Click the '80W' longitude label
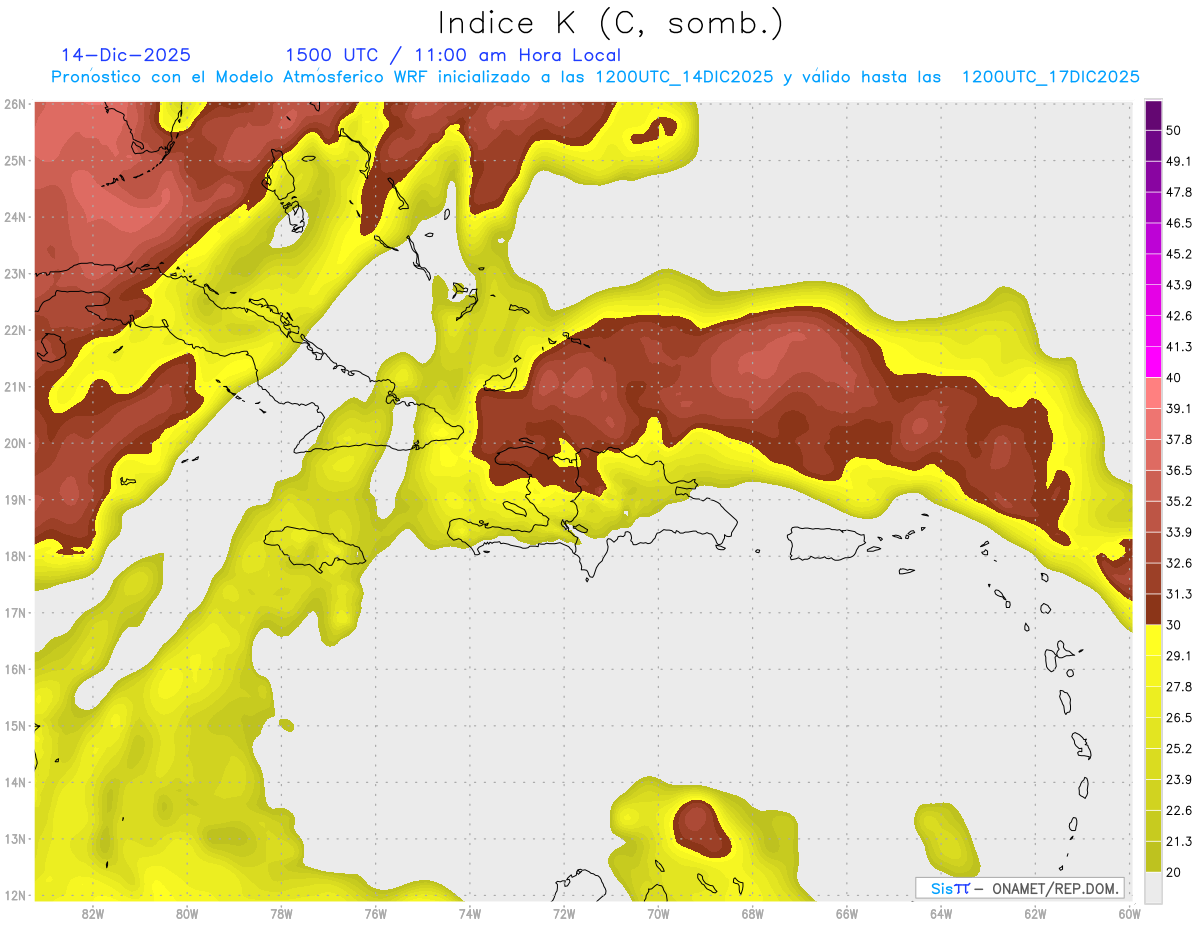Image resolution: width=1200 pixels, height=927 pixels. [x=186, y=913]
